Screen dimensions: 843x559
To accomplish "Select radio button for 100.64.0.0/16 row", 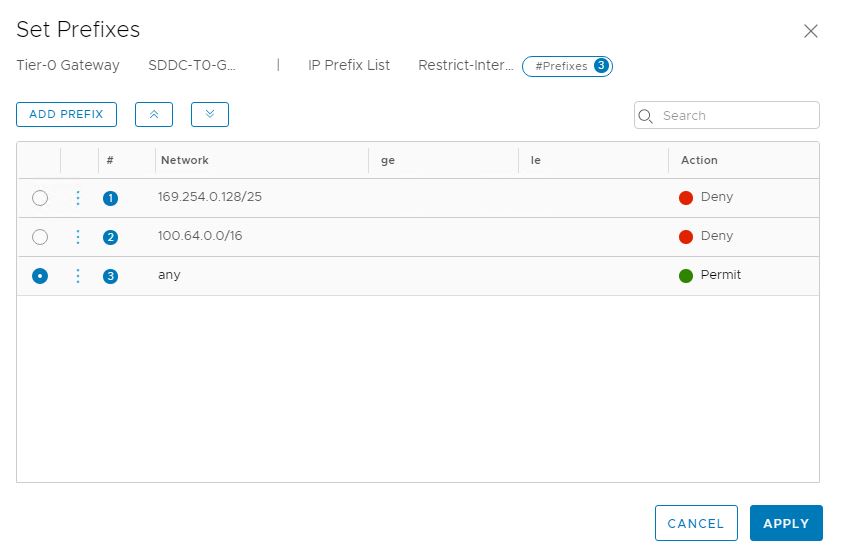I will [x=40, y=237].
